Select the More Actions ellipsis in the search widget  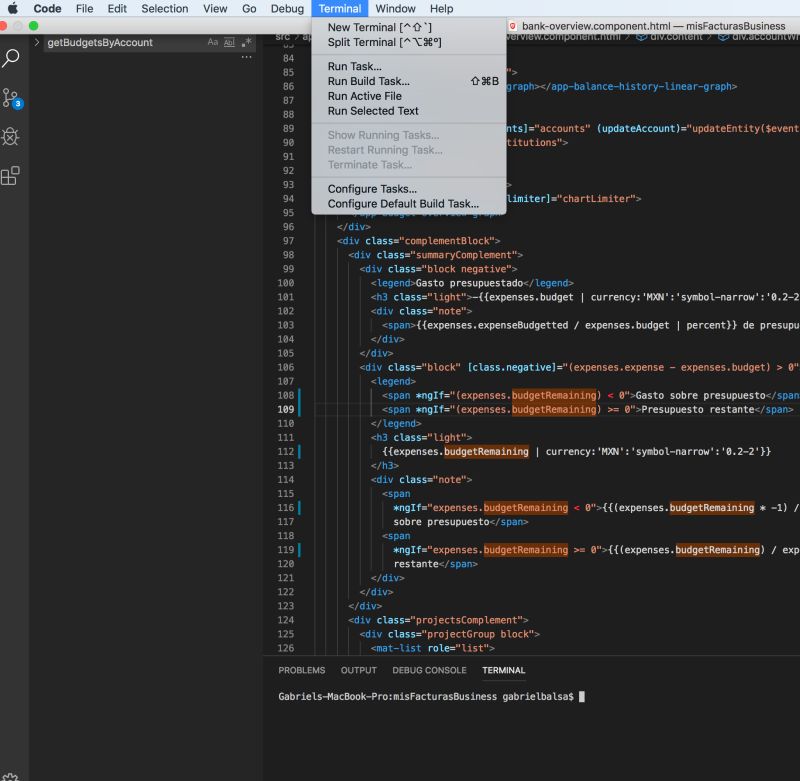click(246, 57)
